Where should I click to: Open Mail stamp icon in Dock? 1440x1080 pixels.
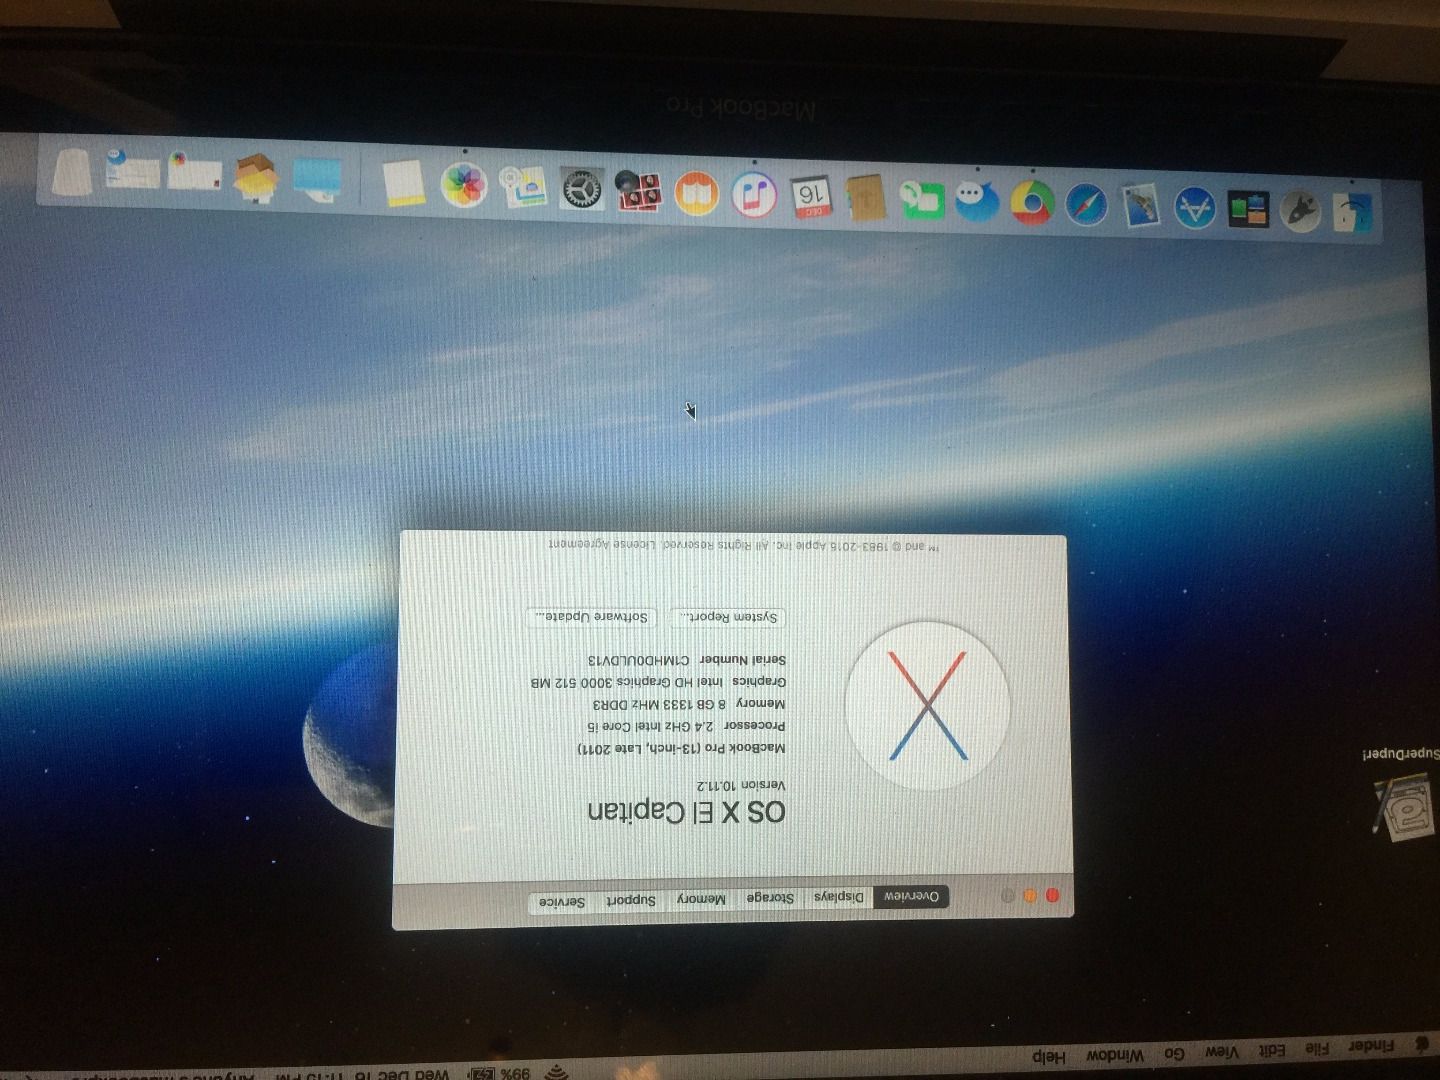click(1140, 205)
